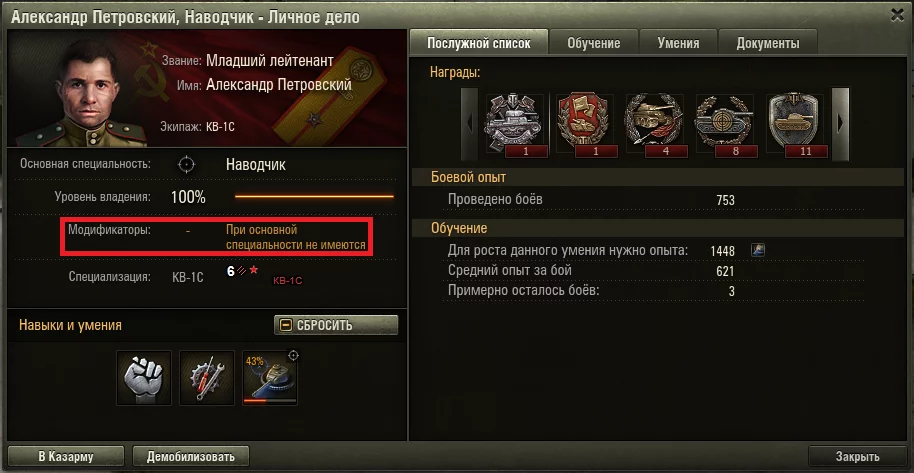Open the Документы tab
The height and width of the screenshot is (473, 914).
point(768,43)
